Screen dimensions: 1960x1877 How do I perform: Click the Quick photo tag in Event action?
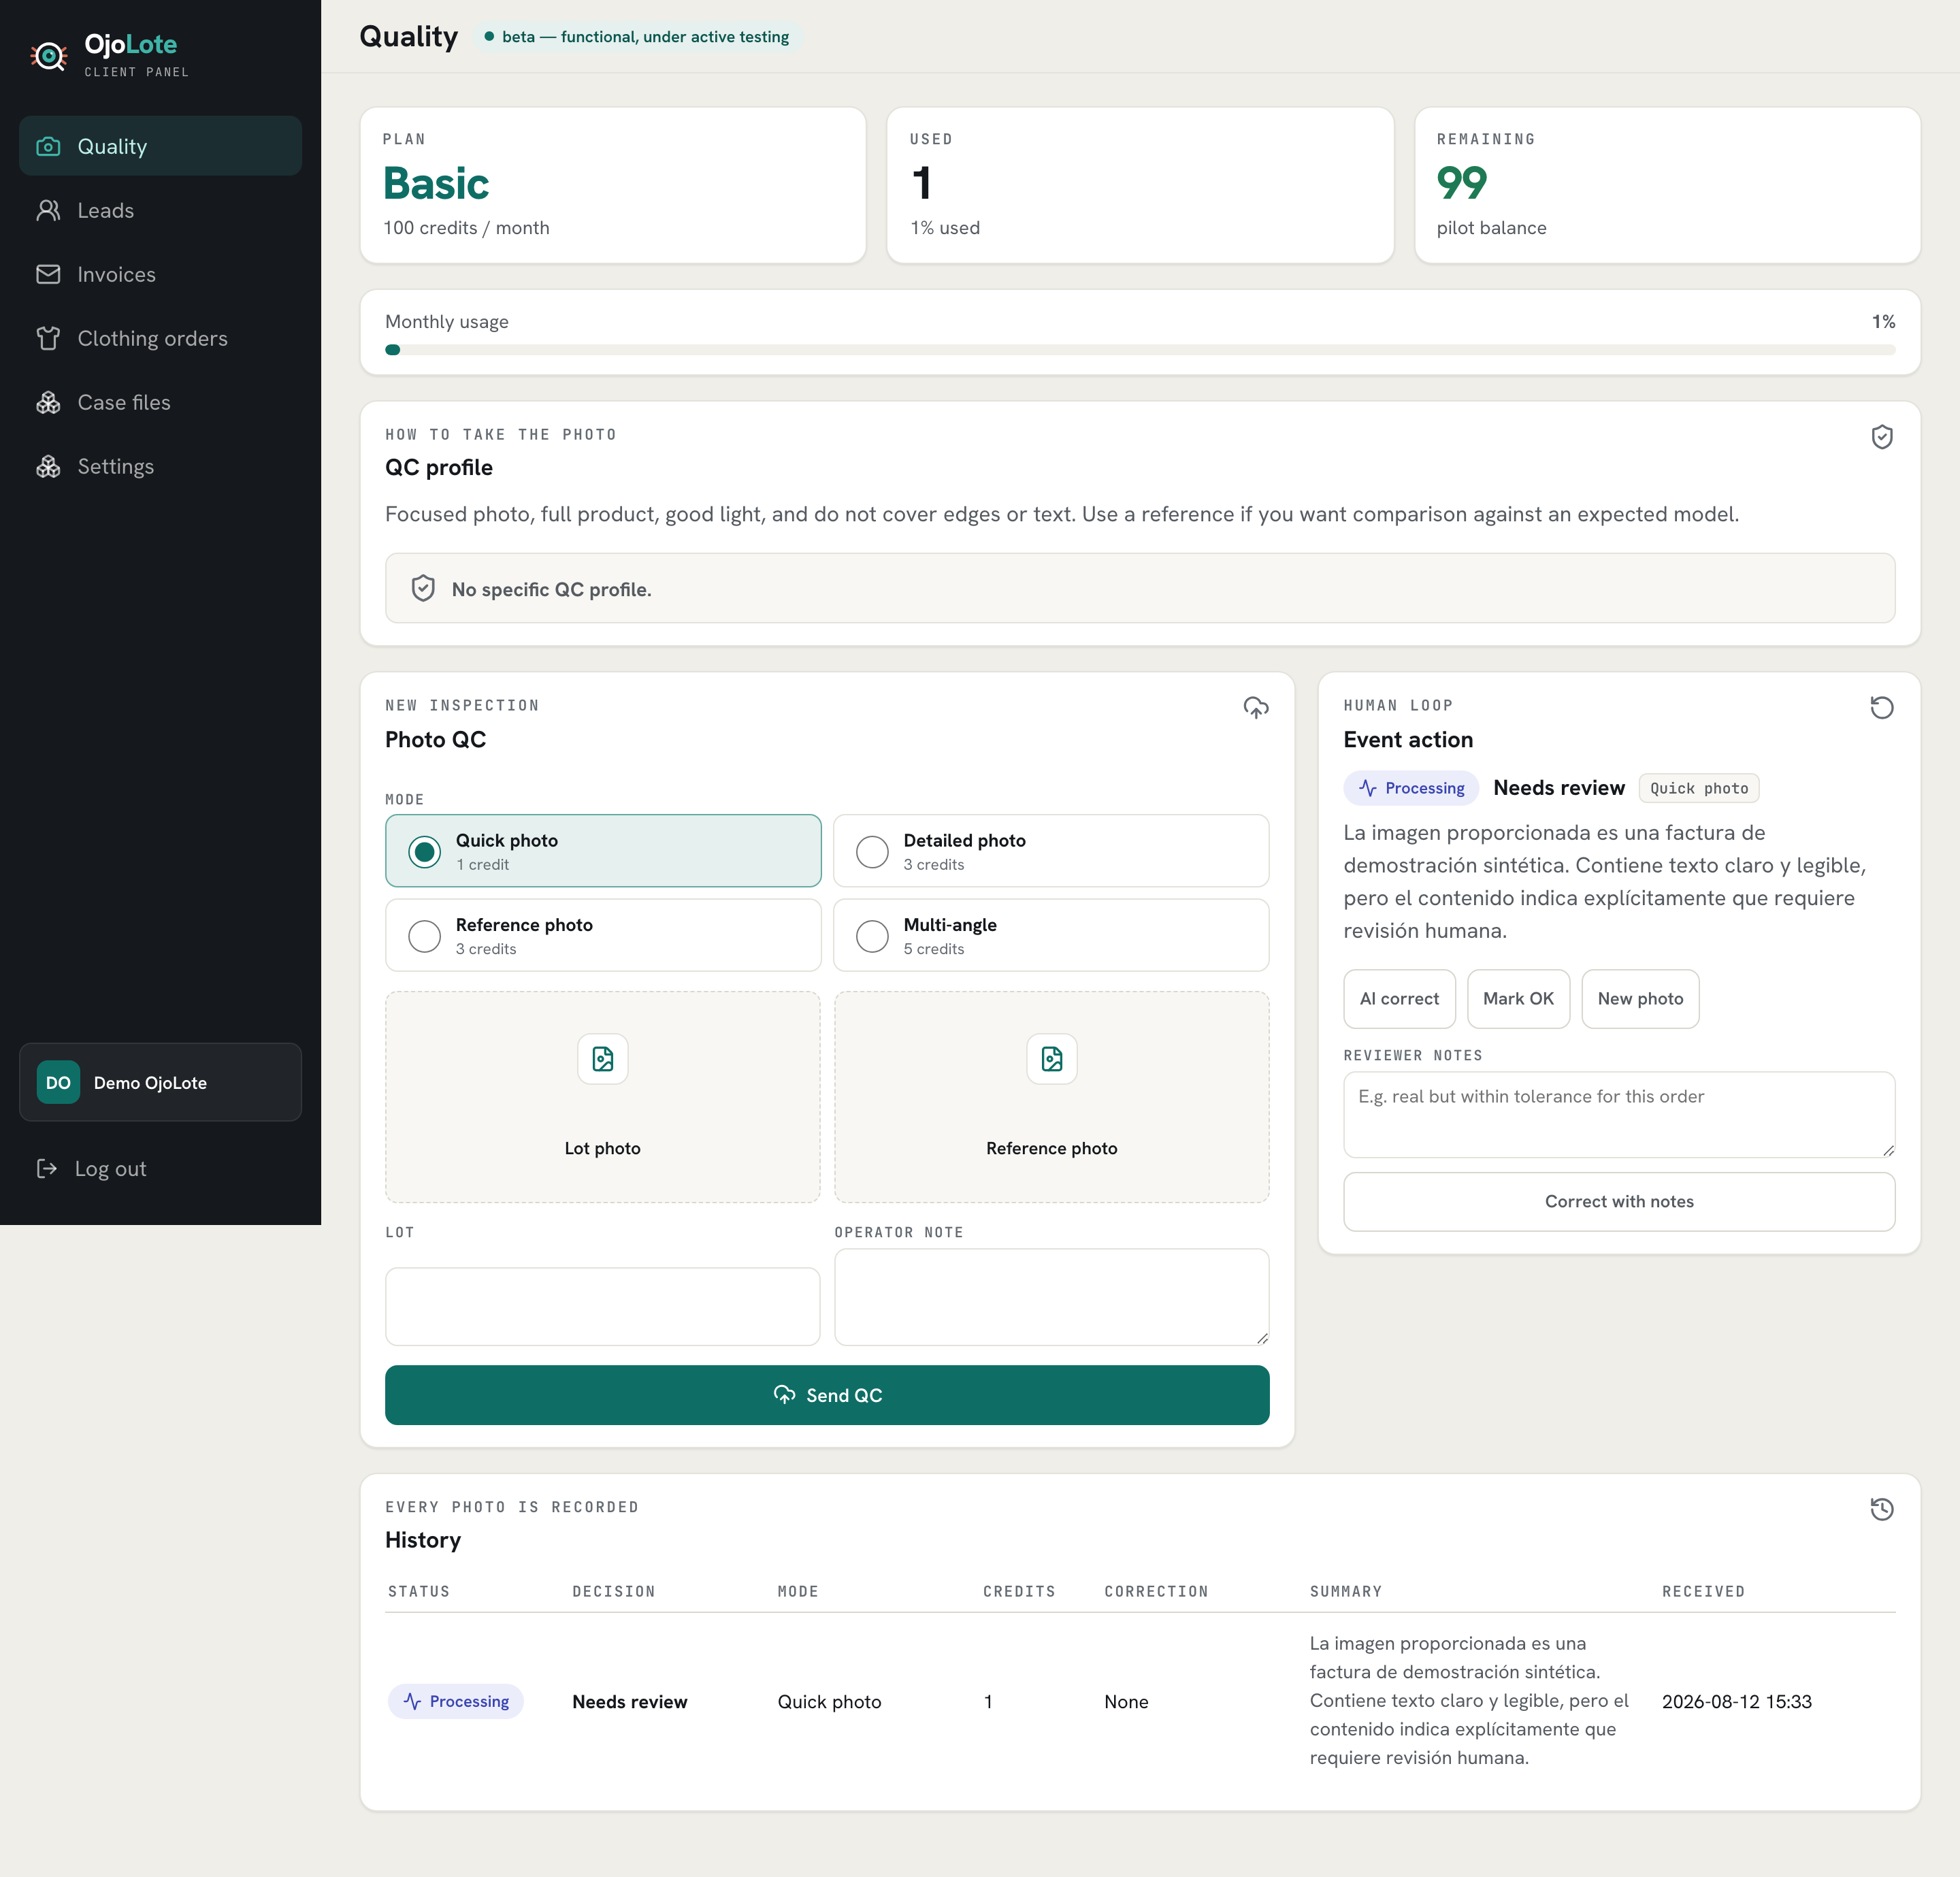(x=1699, y=788)
